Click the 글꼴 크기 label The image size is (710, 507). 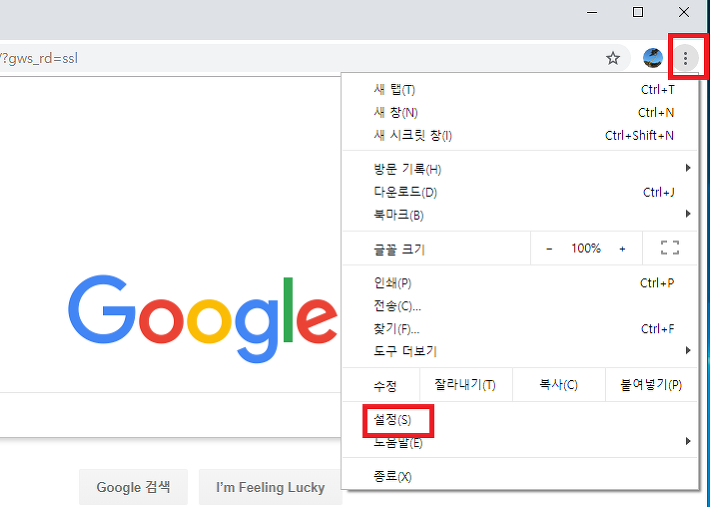[x=399, y=249]
